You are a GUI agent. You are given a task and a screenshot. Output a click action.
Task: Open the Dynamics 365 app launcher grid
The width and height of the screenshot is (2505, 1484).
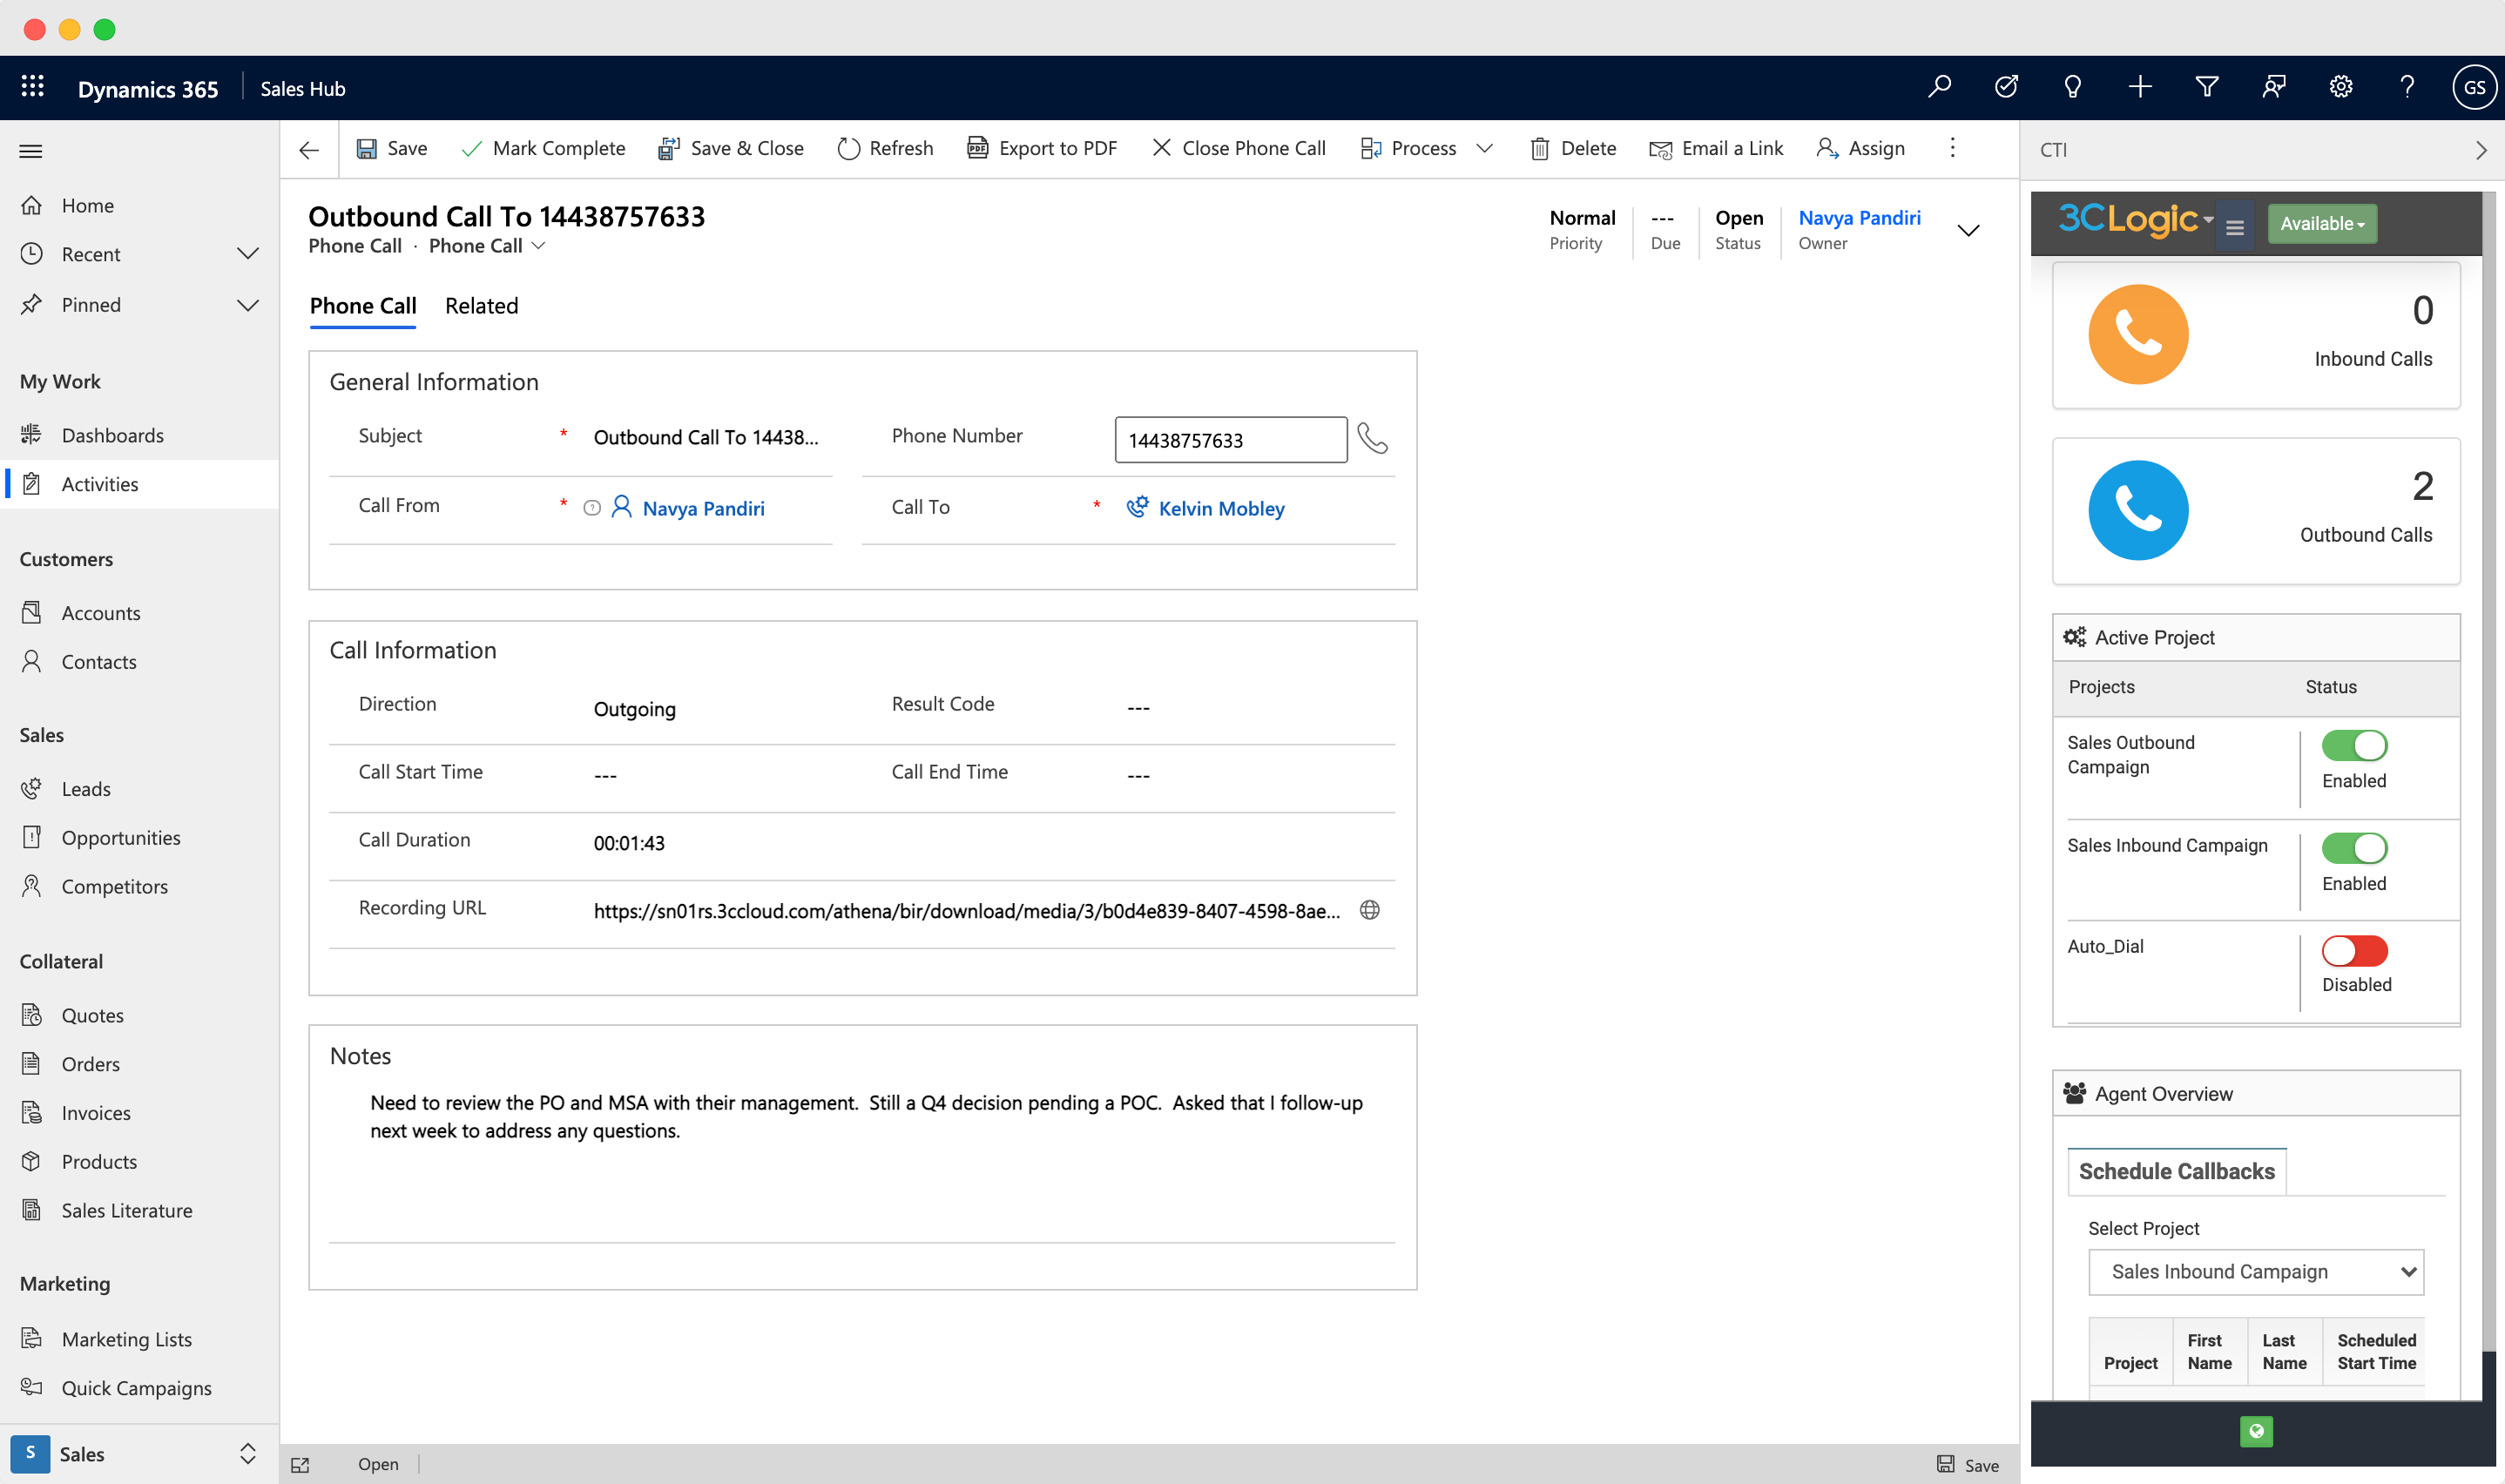click(x=32, y=87)
